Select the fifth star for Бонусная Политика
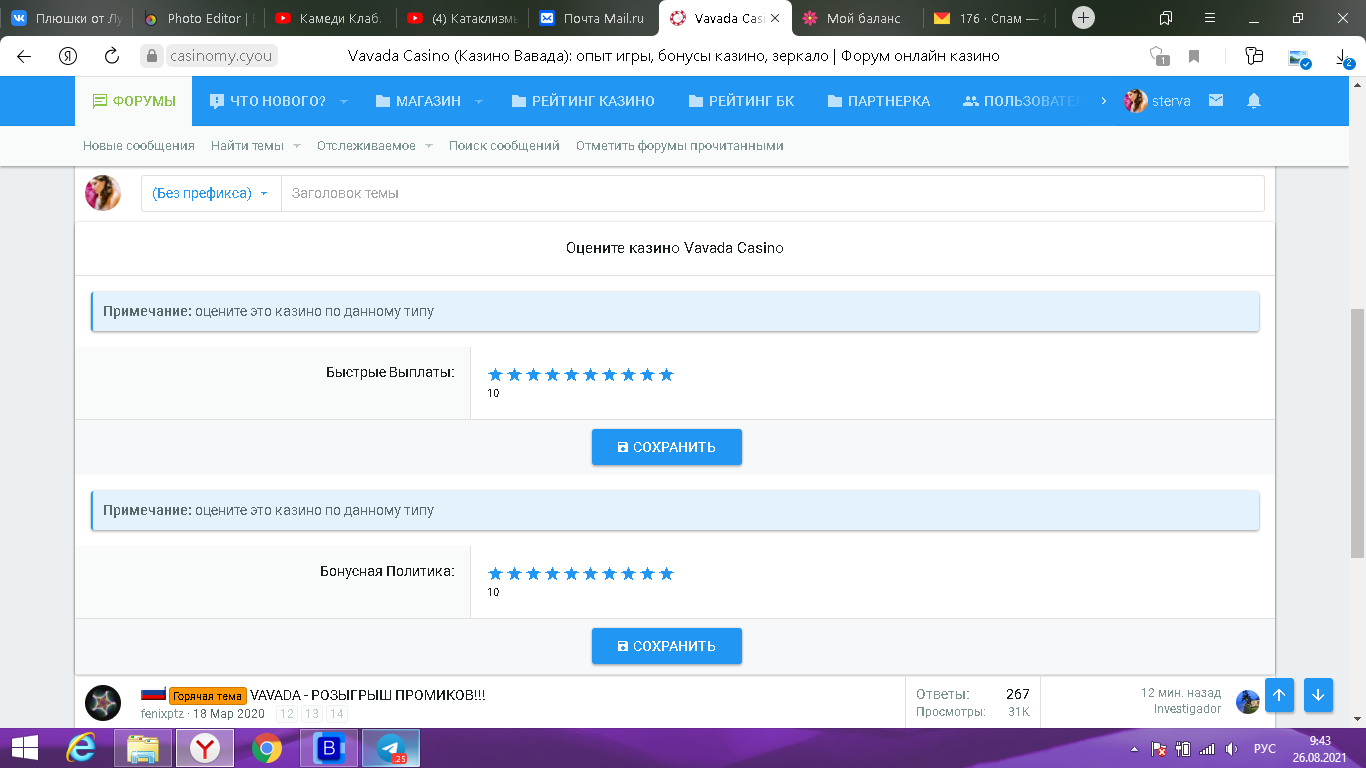 571,574
